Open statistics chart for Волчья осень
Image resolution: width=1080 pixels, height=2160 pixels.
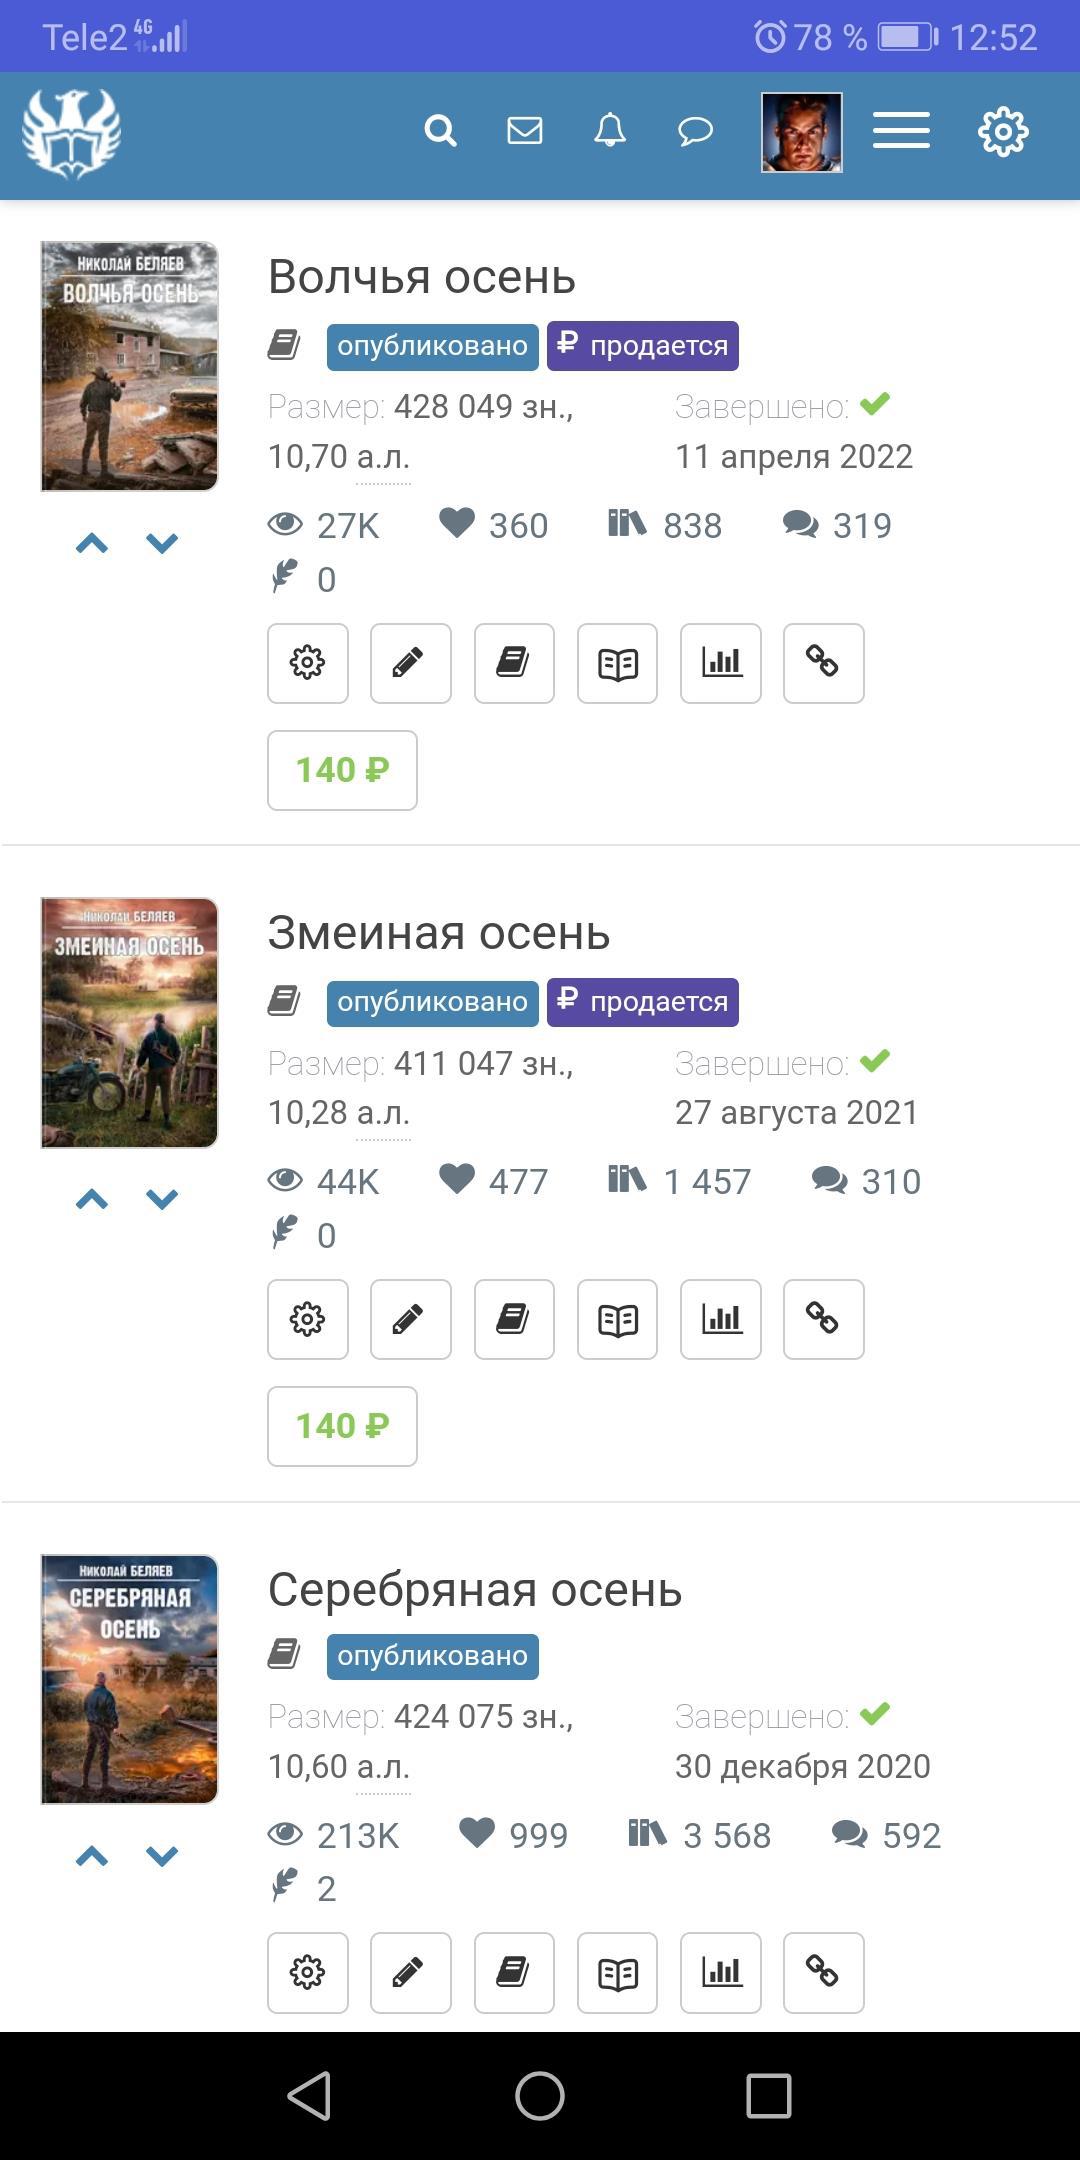click(721, 663)
